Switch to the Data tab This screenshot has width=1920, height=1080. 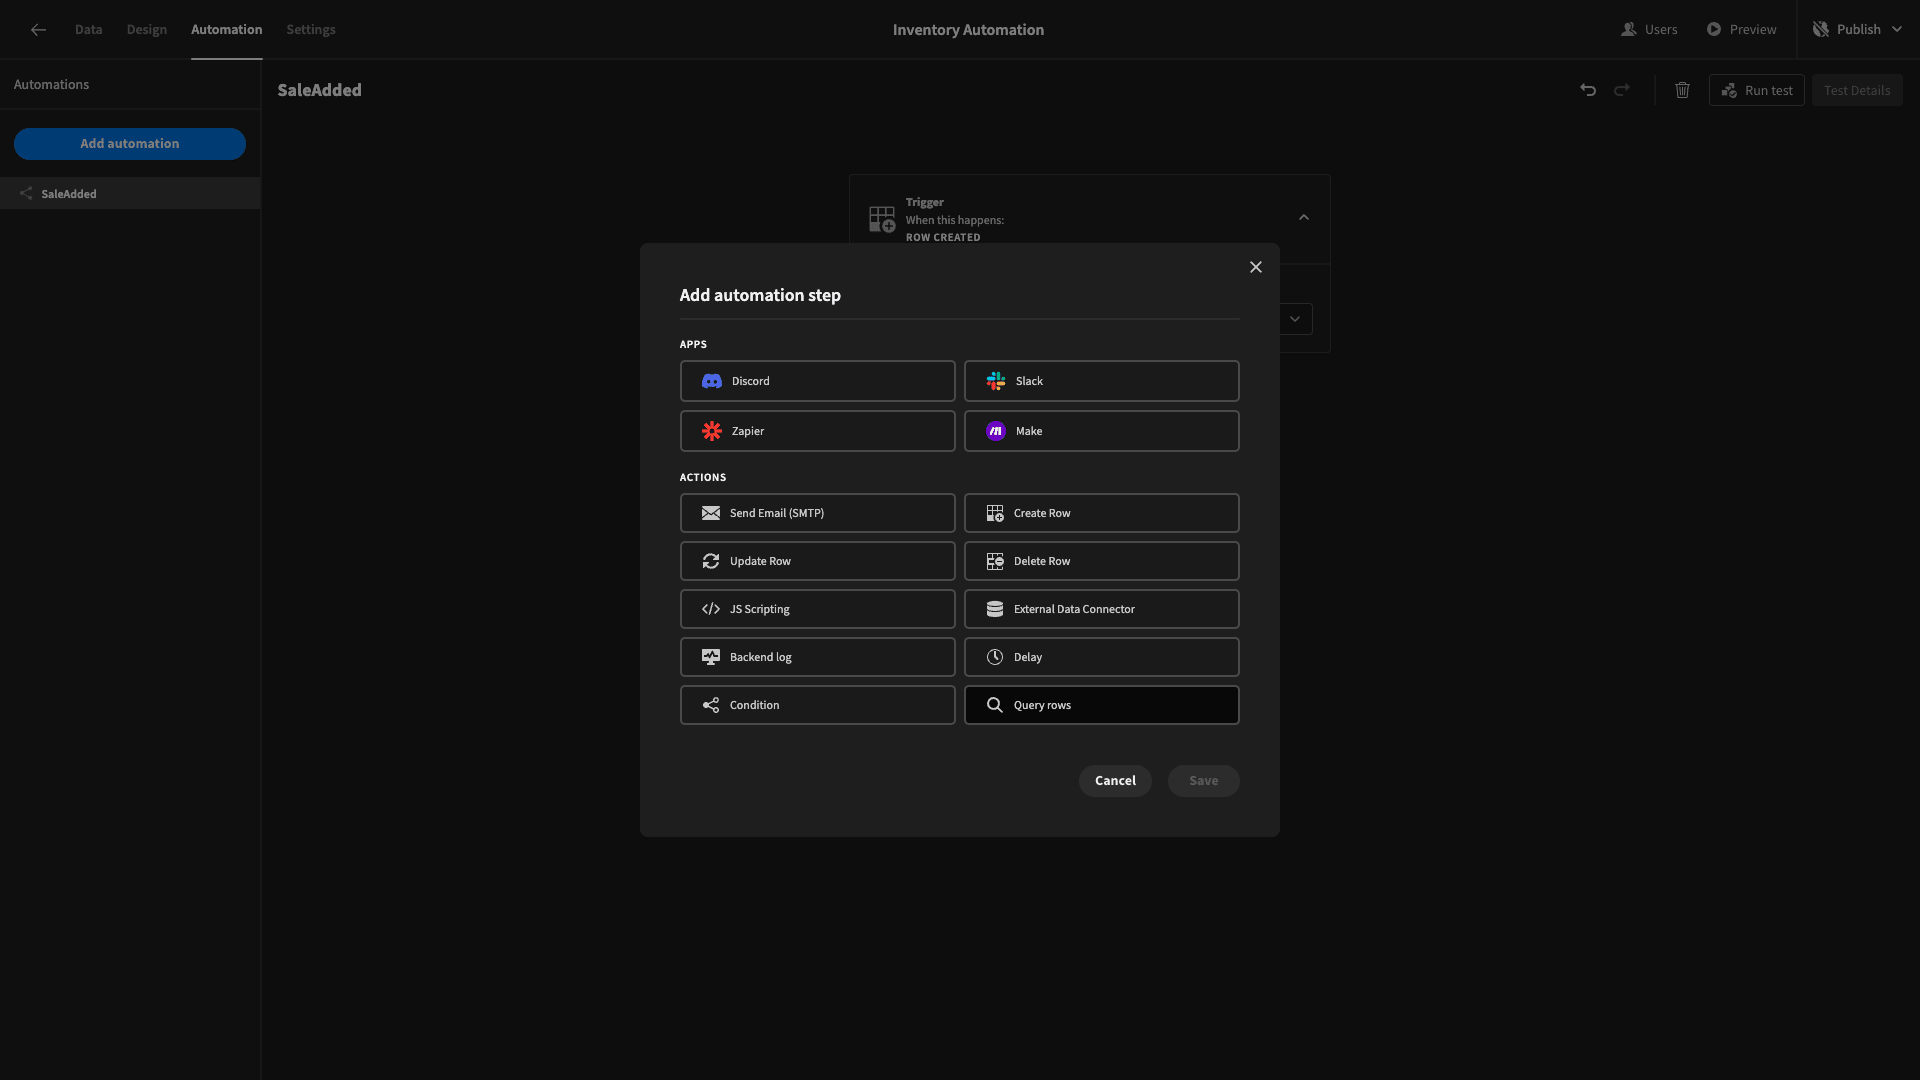coord(88,30)
